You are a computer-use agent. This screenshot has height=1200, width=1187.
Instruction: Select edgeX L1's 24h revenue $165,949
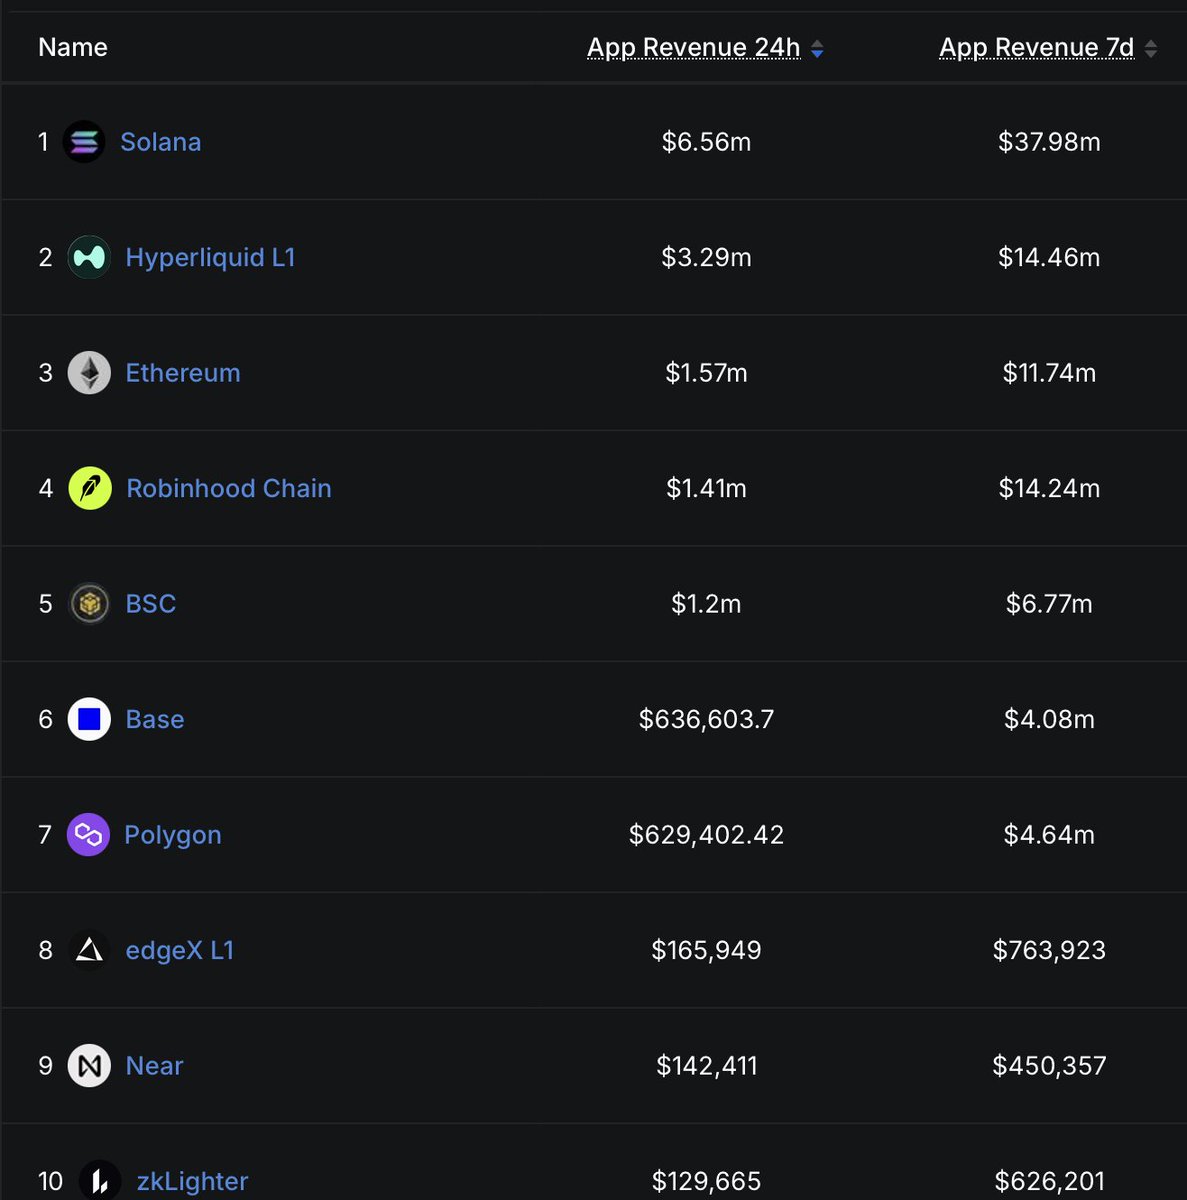pyautogui.click(x=706, y=950)
